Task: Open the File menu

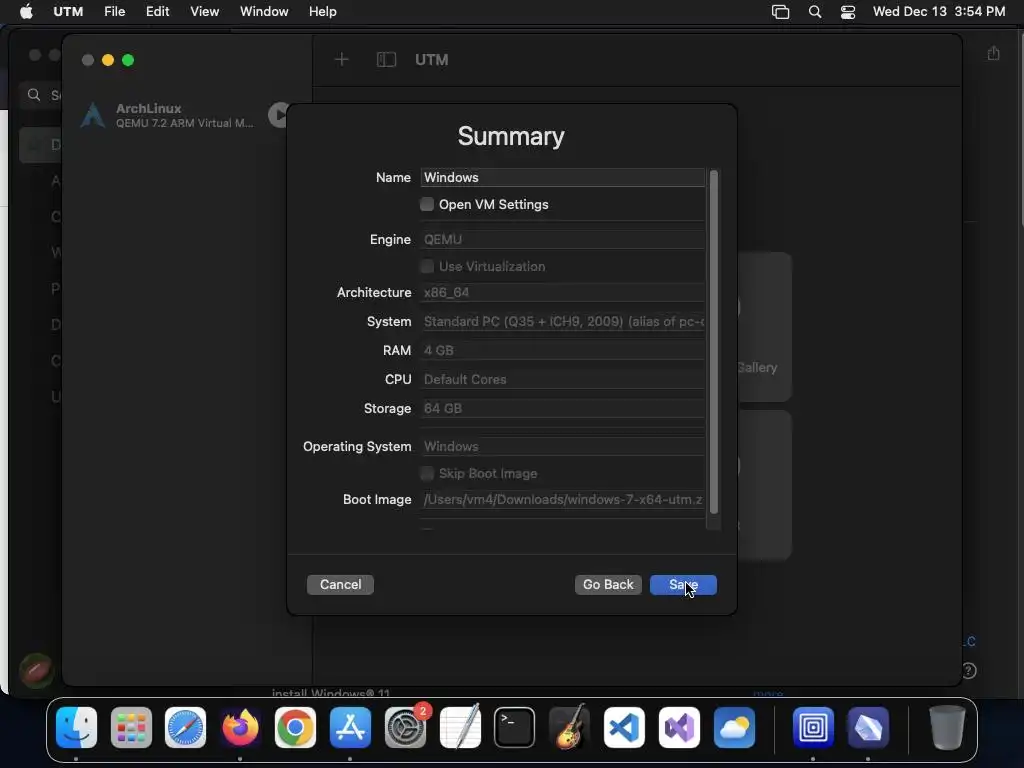Action: click(x=114, y=12)
